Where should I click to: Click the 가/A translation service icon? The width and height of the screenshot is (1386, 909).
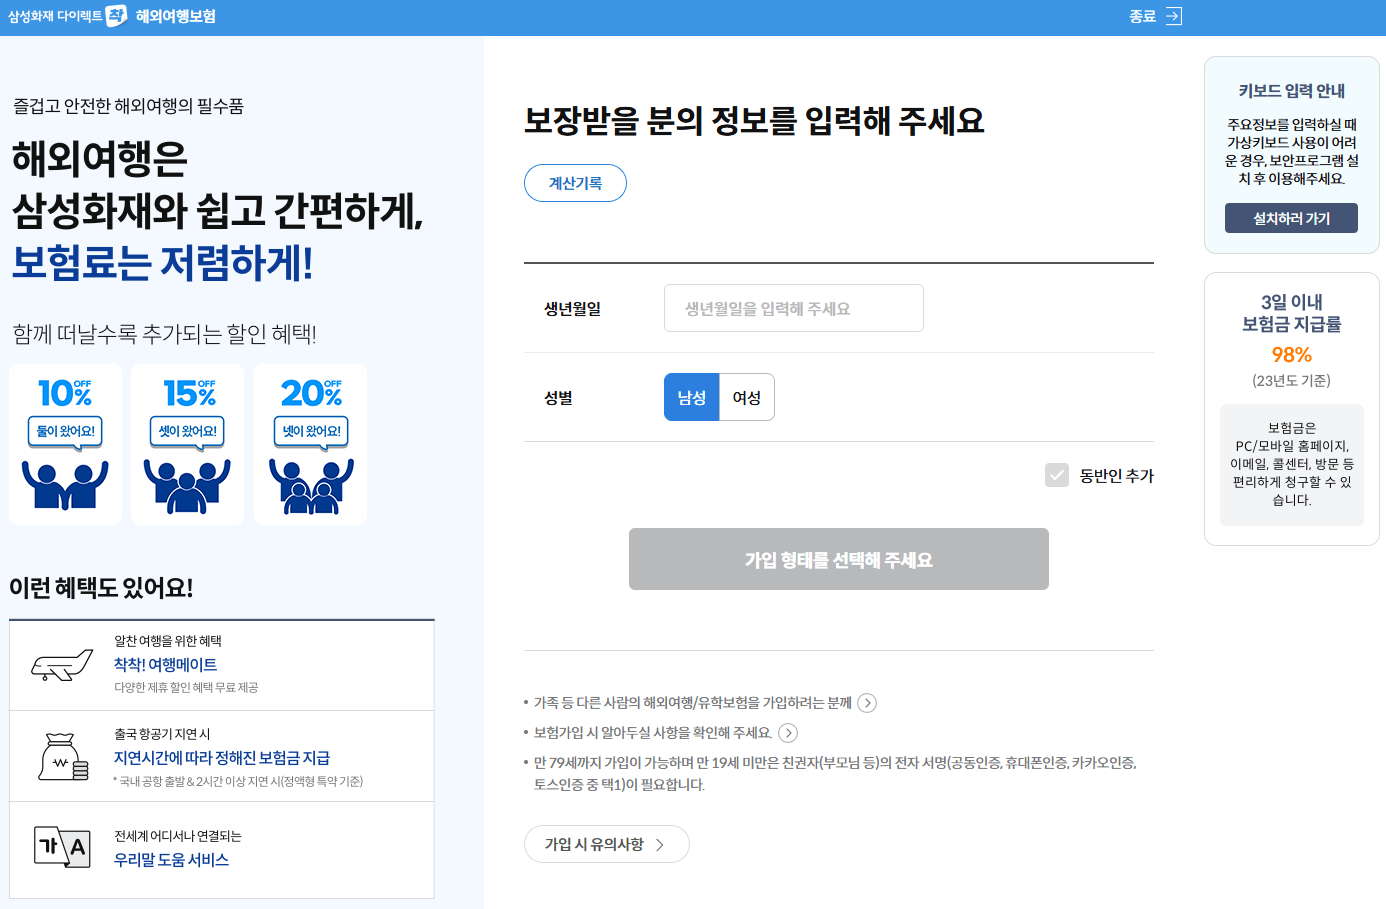click(x=62, y=847)
